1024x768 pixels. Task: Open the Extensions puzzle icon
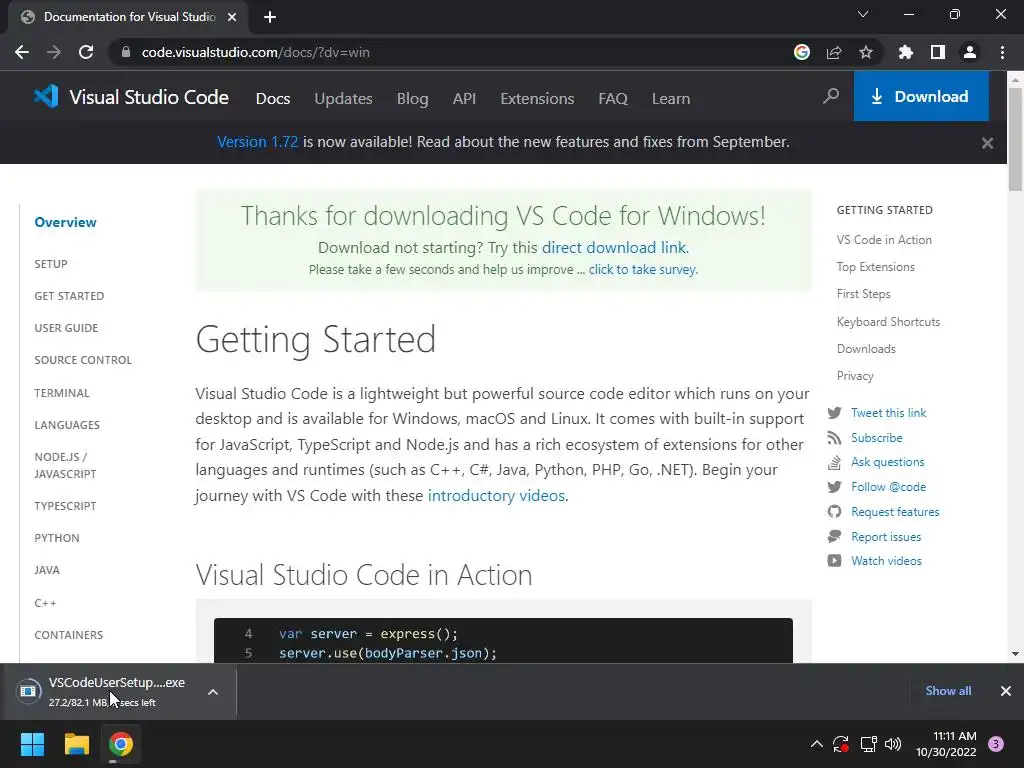click(x=906, y=52)
